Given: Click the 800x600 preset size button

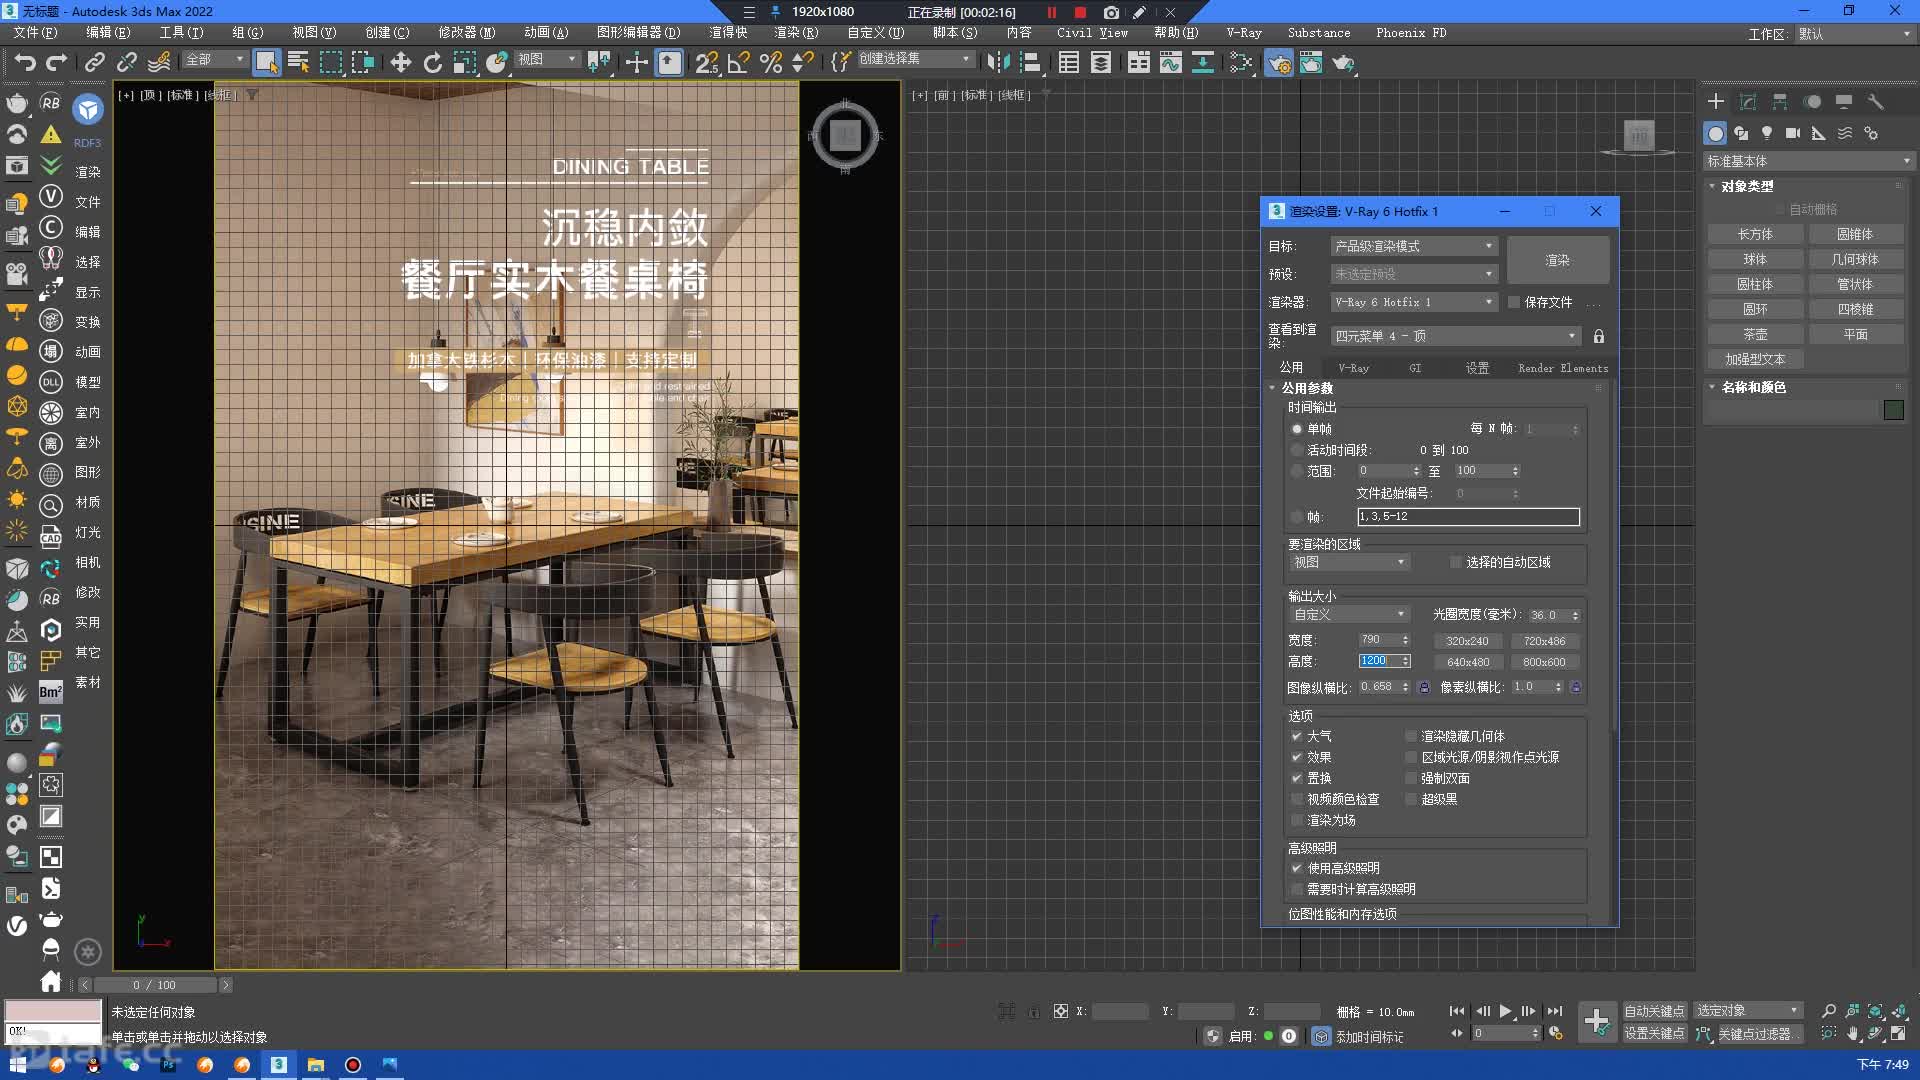Looking at the screenshot, I should point(1544,662).
